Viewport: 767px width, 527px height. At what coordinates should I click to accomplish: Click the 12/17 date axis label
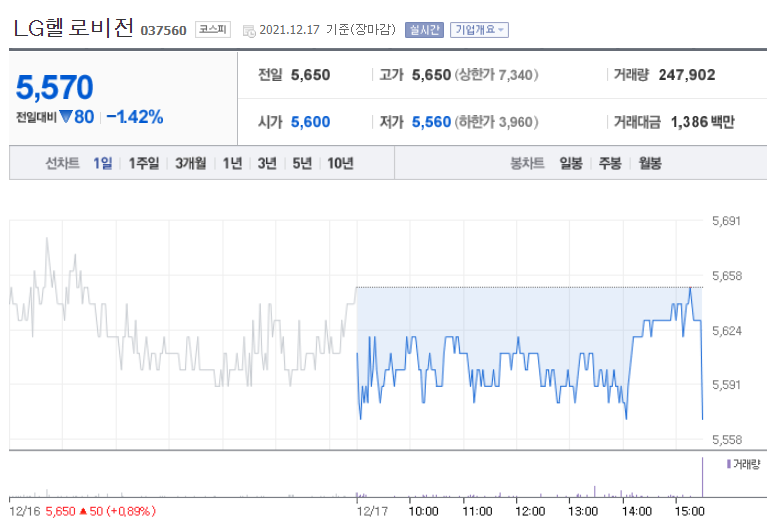(372, 511)
